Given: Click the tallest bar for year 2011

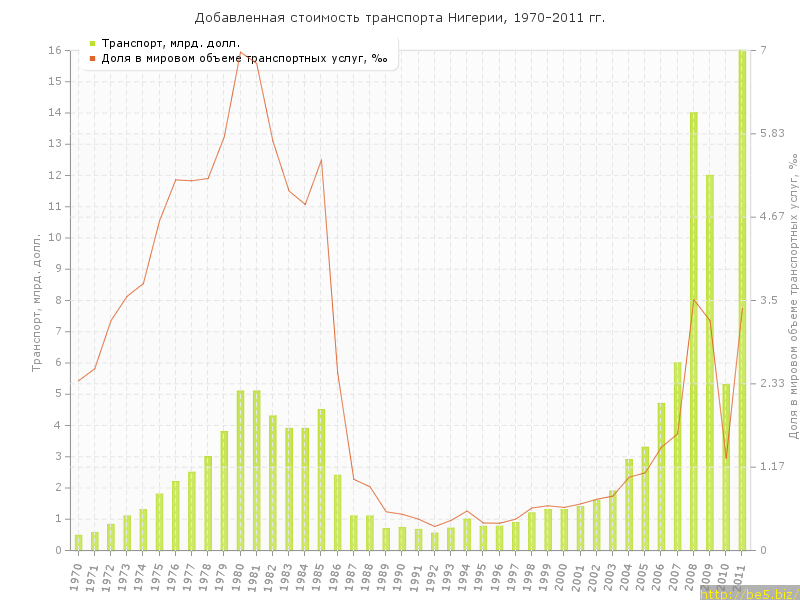Looking at the screenshot, I should click(742, 300).
